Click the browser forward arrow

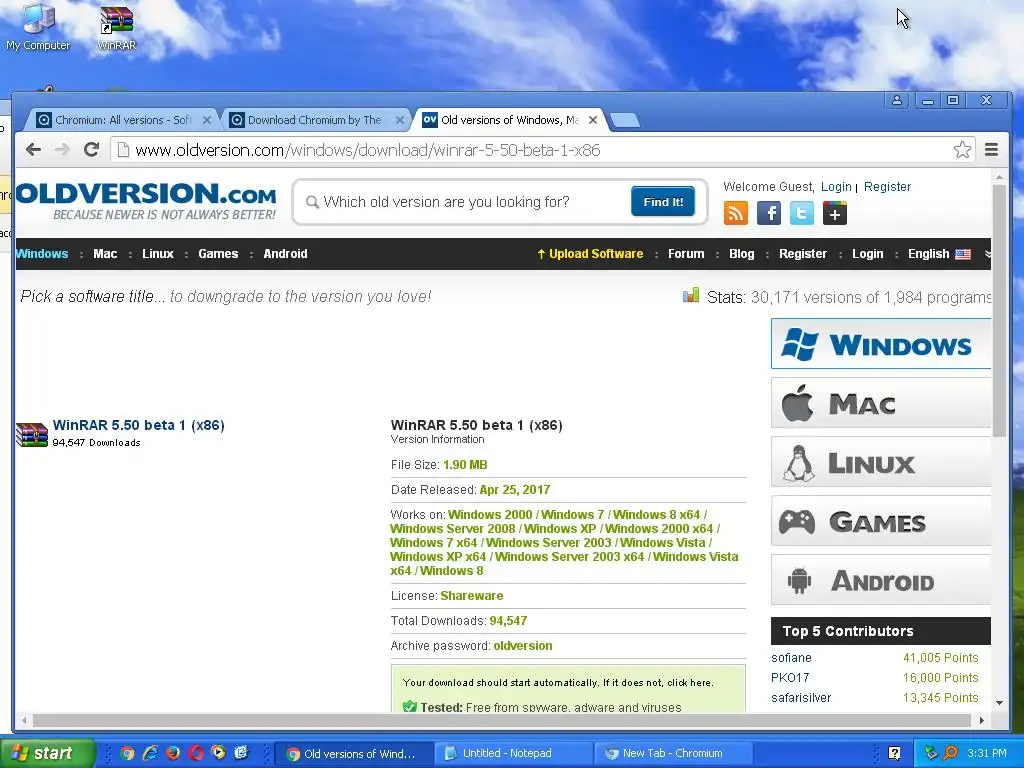62,150
